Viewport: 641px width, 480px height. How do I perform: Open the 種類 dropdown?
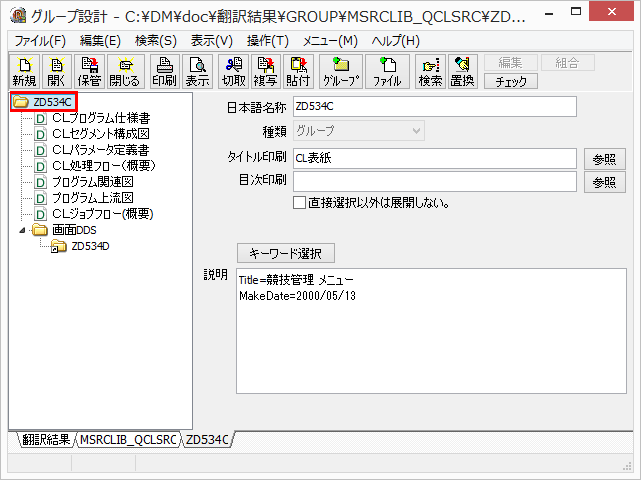tap(359, 131)
